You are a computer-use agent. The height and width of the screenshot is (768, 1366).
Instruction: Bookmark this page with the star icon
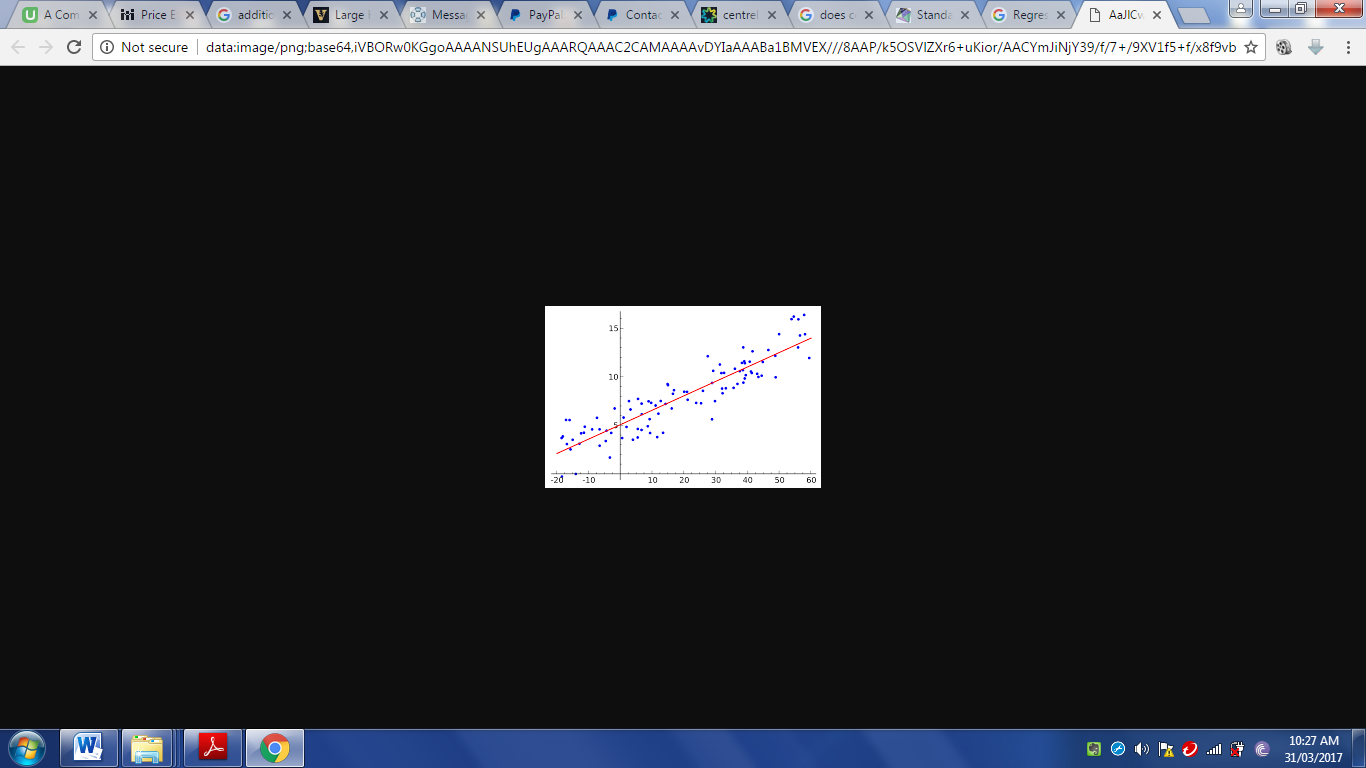point(1250,47)
